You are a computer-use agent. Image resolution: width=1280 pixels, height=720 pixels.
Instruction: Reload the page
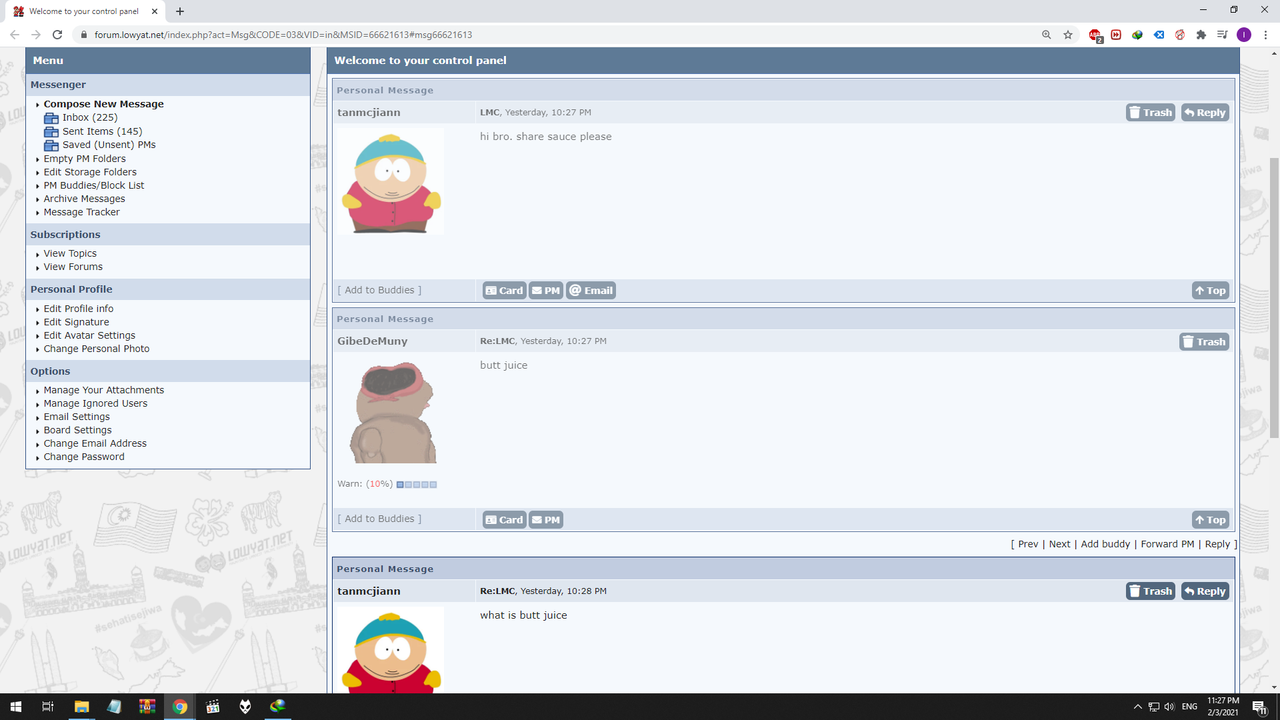[x=57, y=34]
